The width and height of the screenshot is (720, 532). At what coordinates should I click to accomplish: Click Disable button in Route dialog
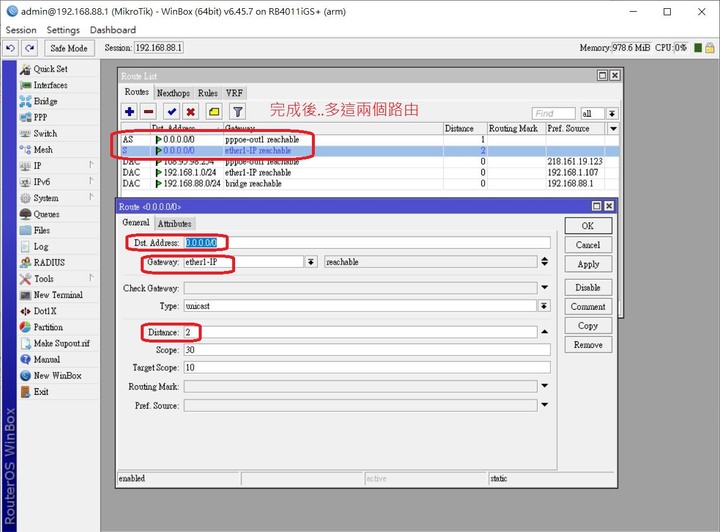click(588, 288)
